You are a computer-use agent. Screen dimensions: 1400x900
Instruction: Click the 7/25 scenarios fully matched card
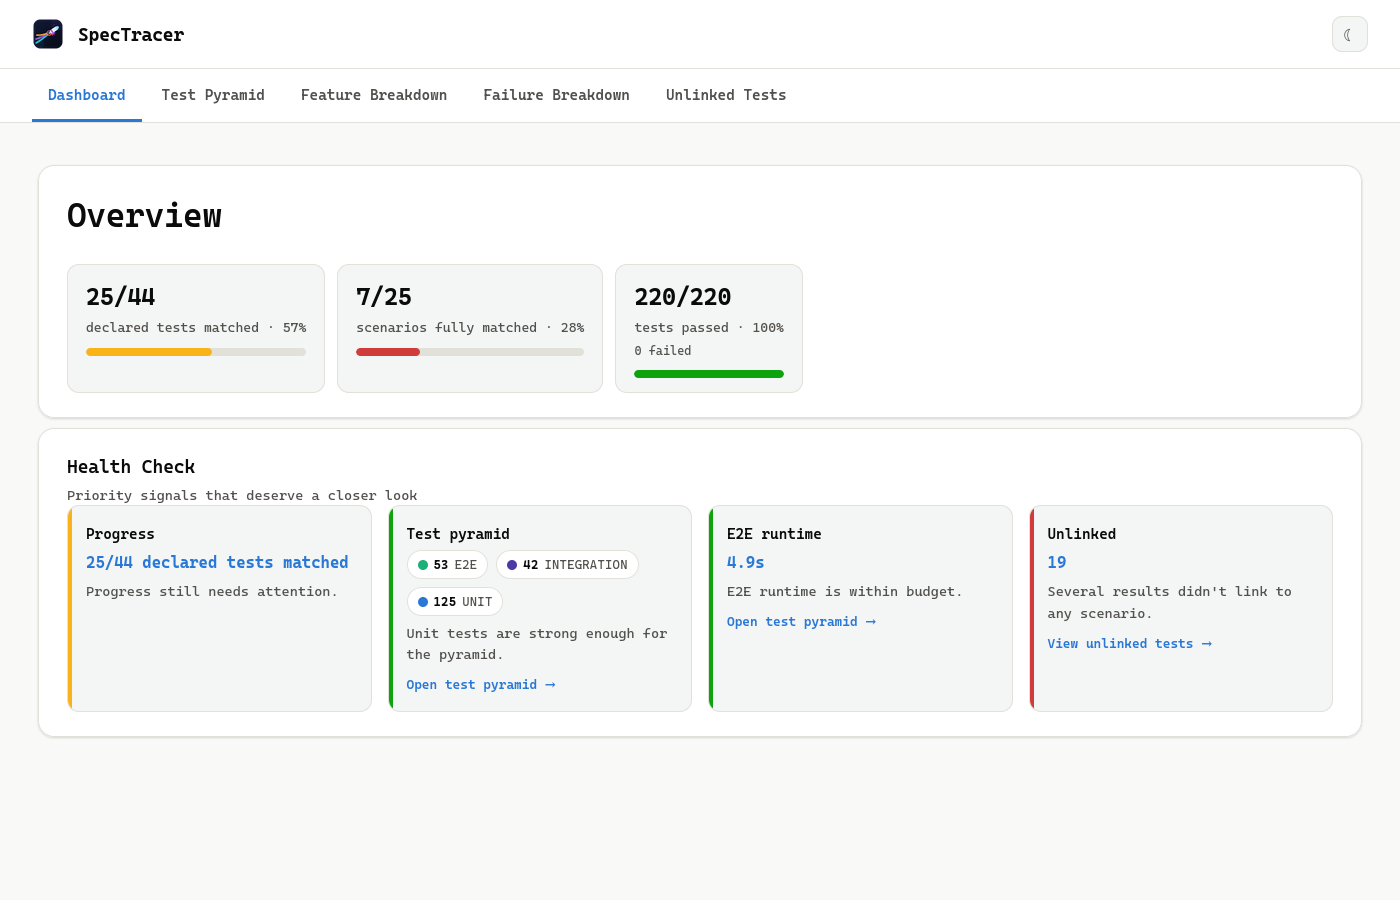coord(470,328)
